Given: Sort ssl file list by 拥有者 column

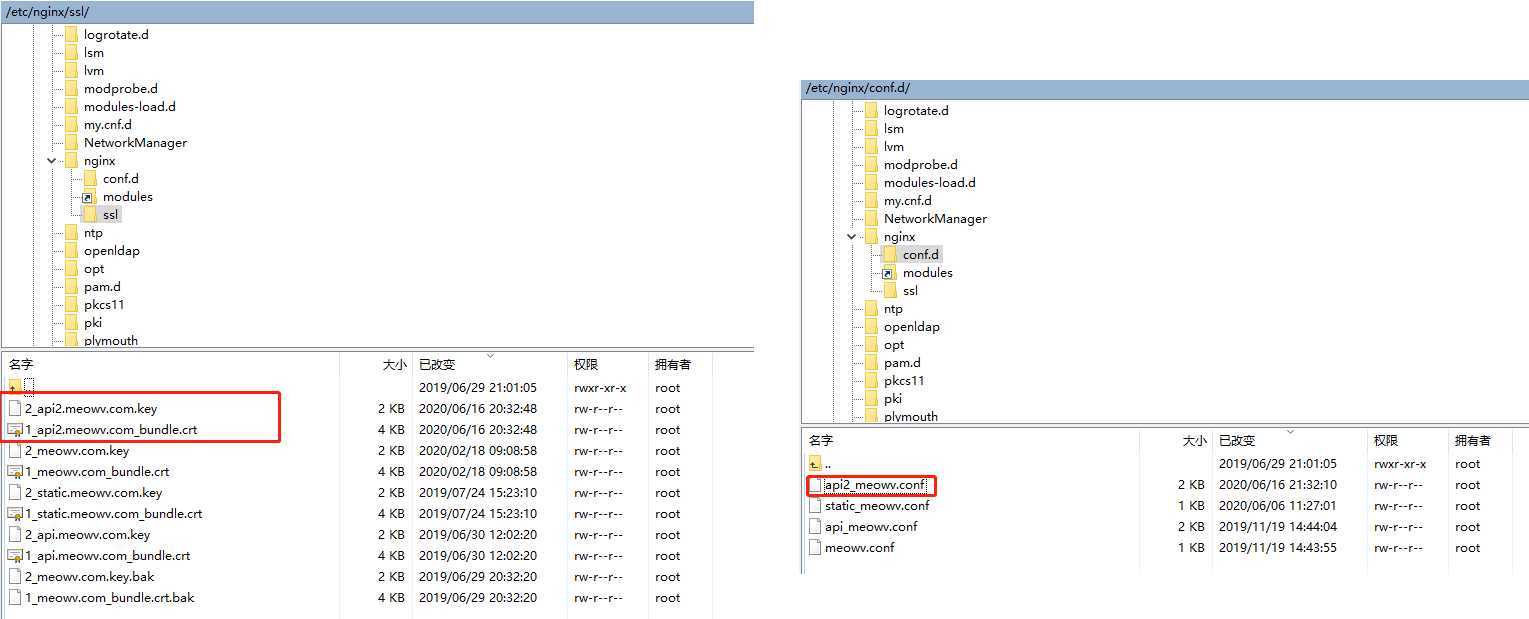Looking at the screenshot, I should tap(680, 365).
